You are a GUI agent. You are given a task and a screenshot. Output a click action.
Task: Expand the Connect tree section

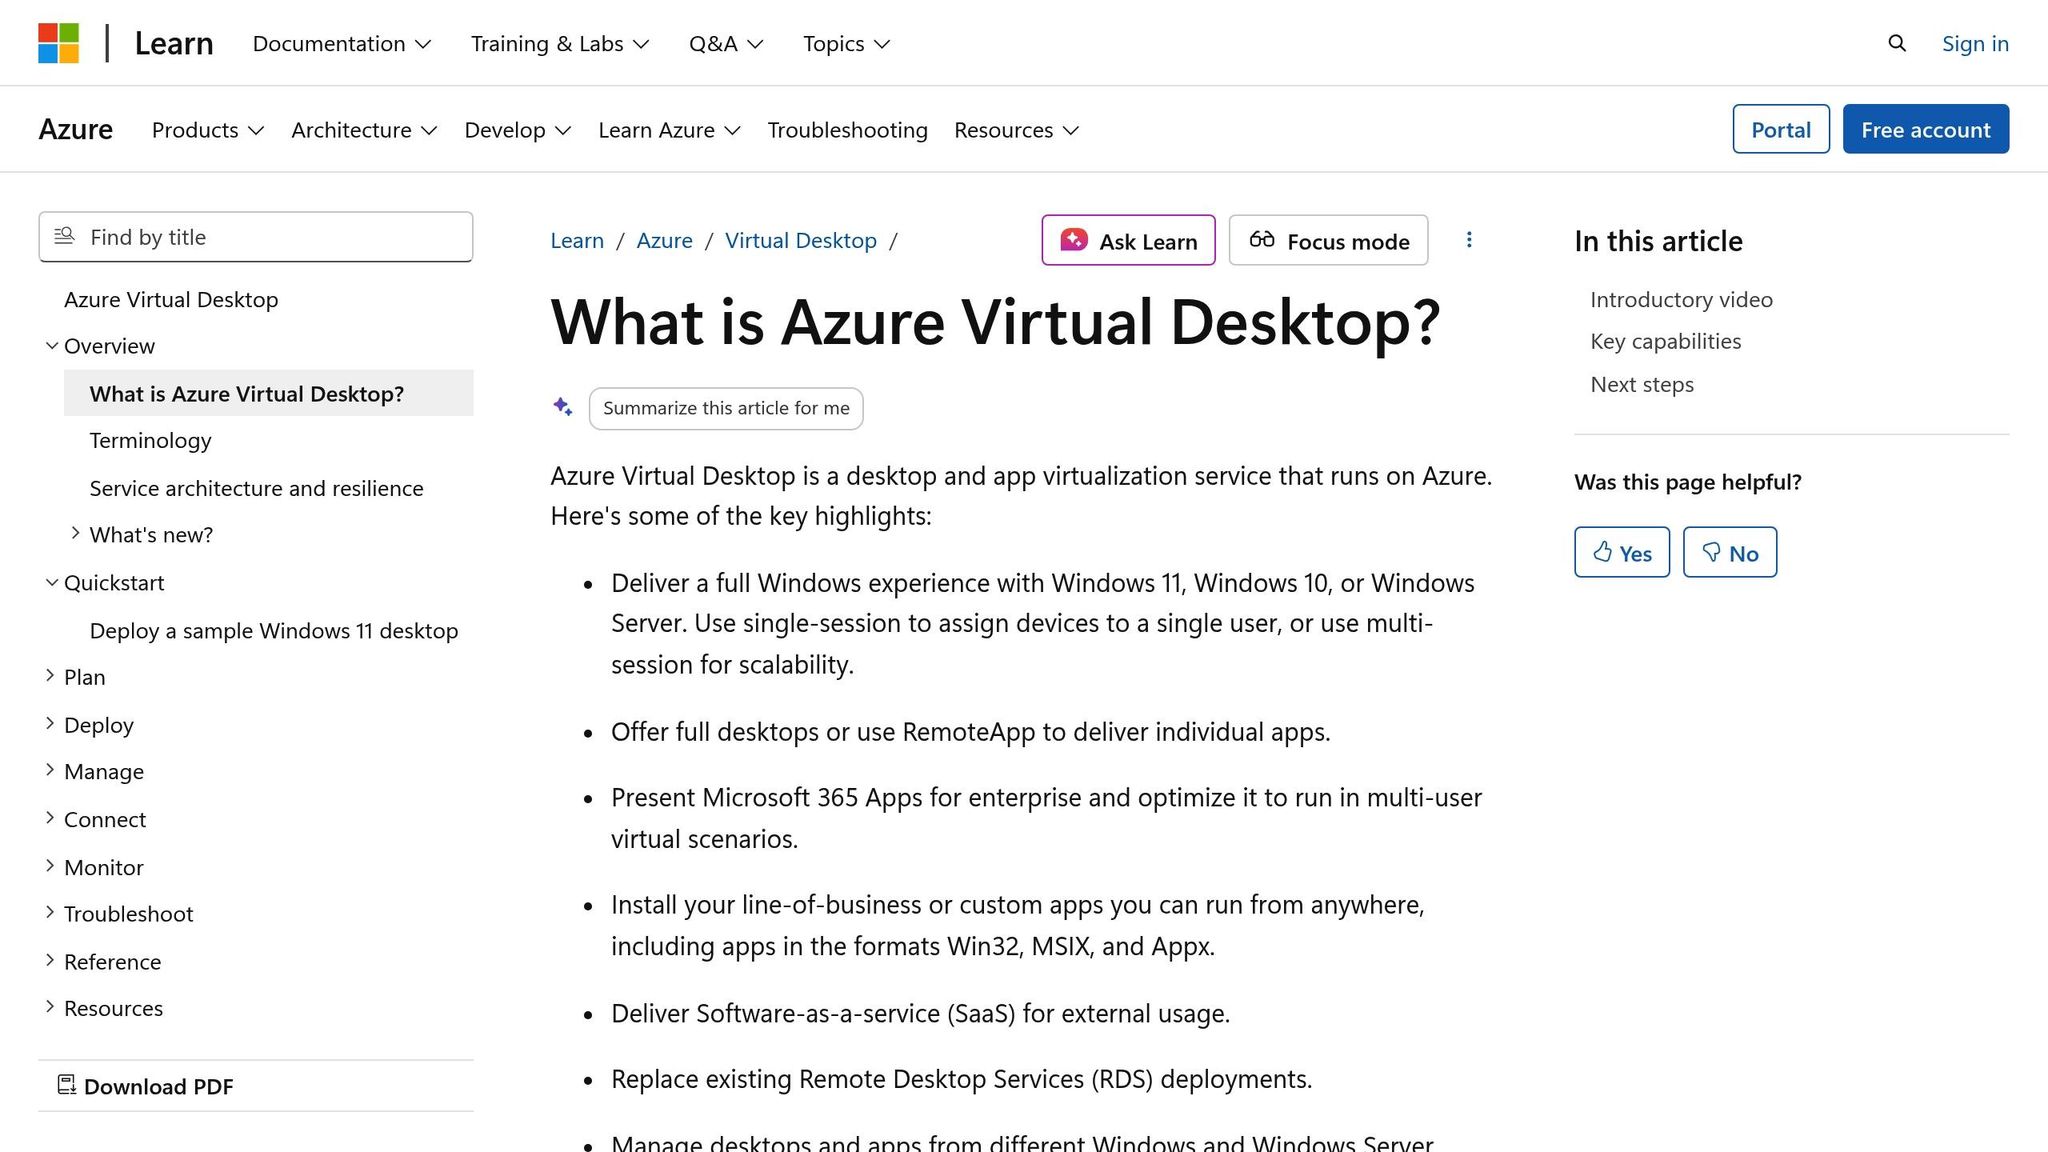95,820
